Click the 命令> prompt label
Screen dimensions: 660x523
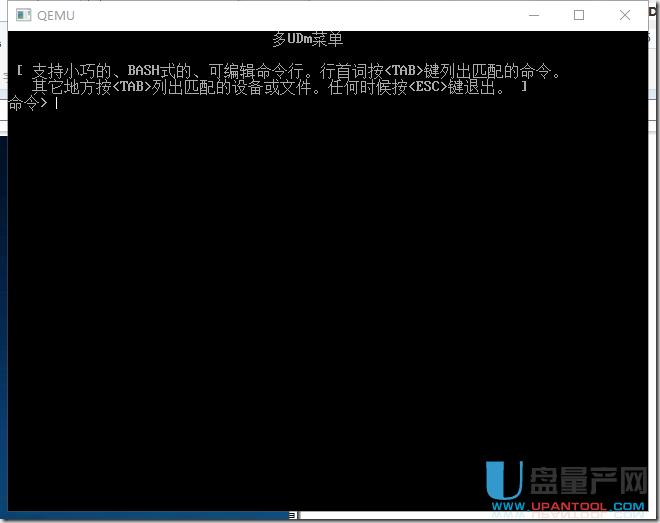click(x=27, y=103)
